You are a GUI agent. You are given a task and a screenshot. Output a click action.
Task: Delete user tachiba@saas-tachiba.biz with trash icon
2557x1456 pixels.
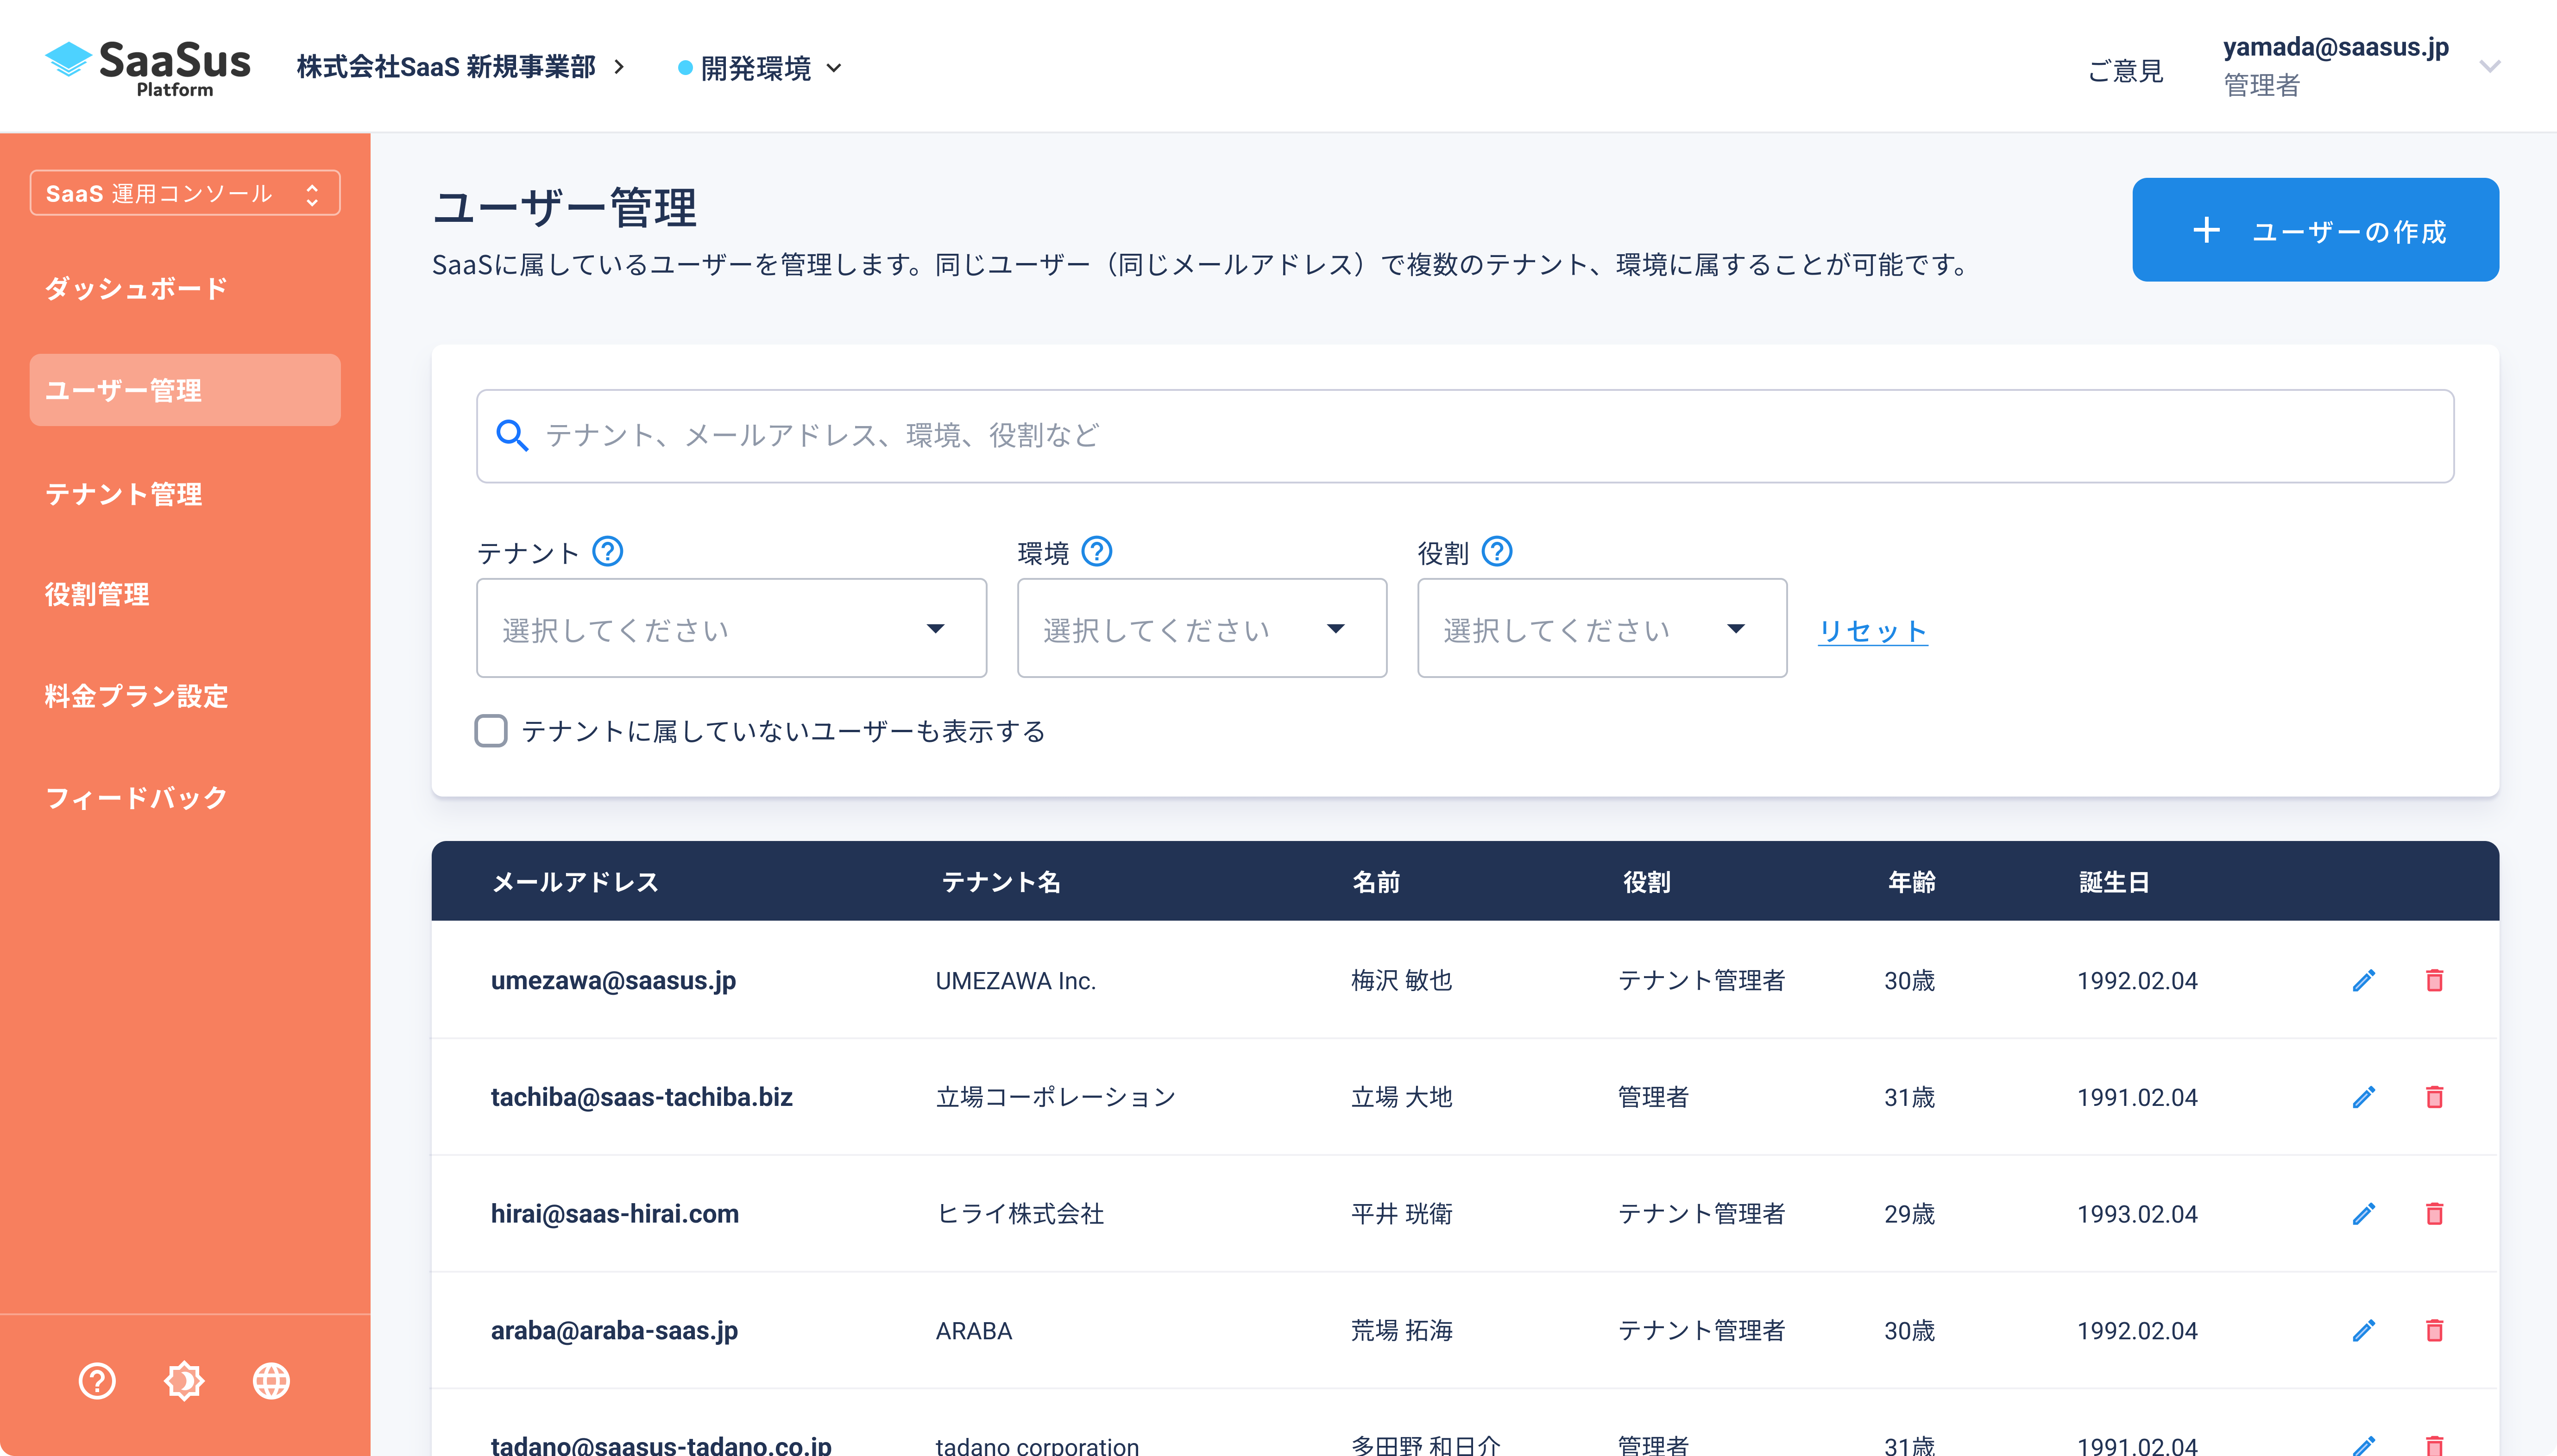[x=2435, y=1097]
